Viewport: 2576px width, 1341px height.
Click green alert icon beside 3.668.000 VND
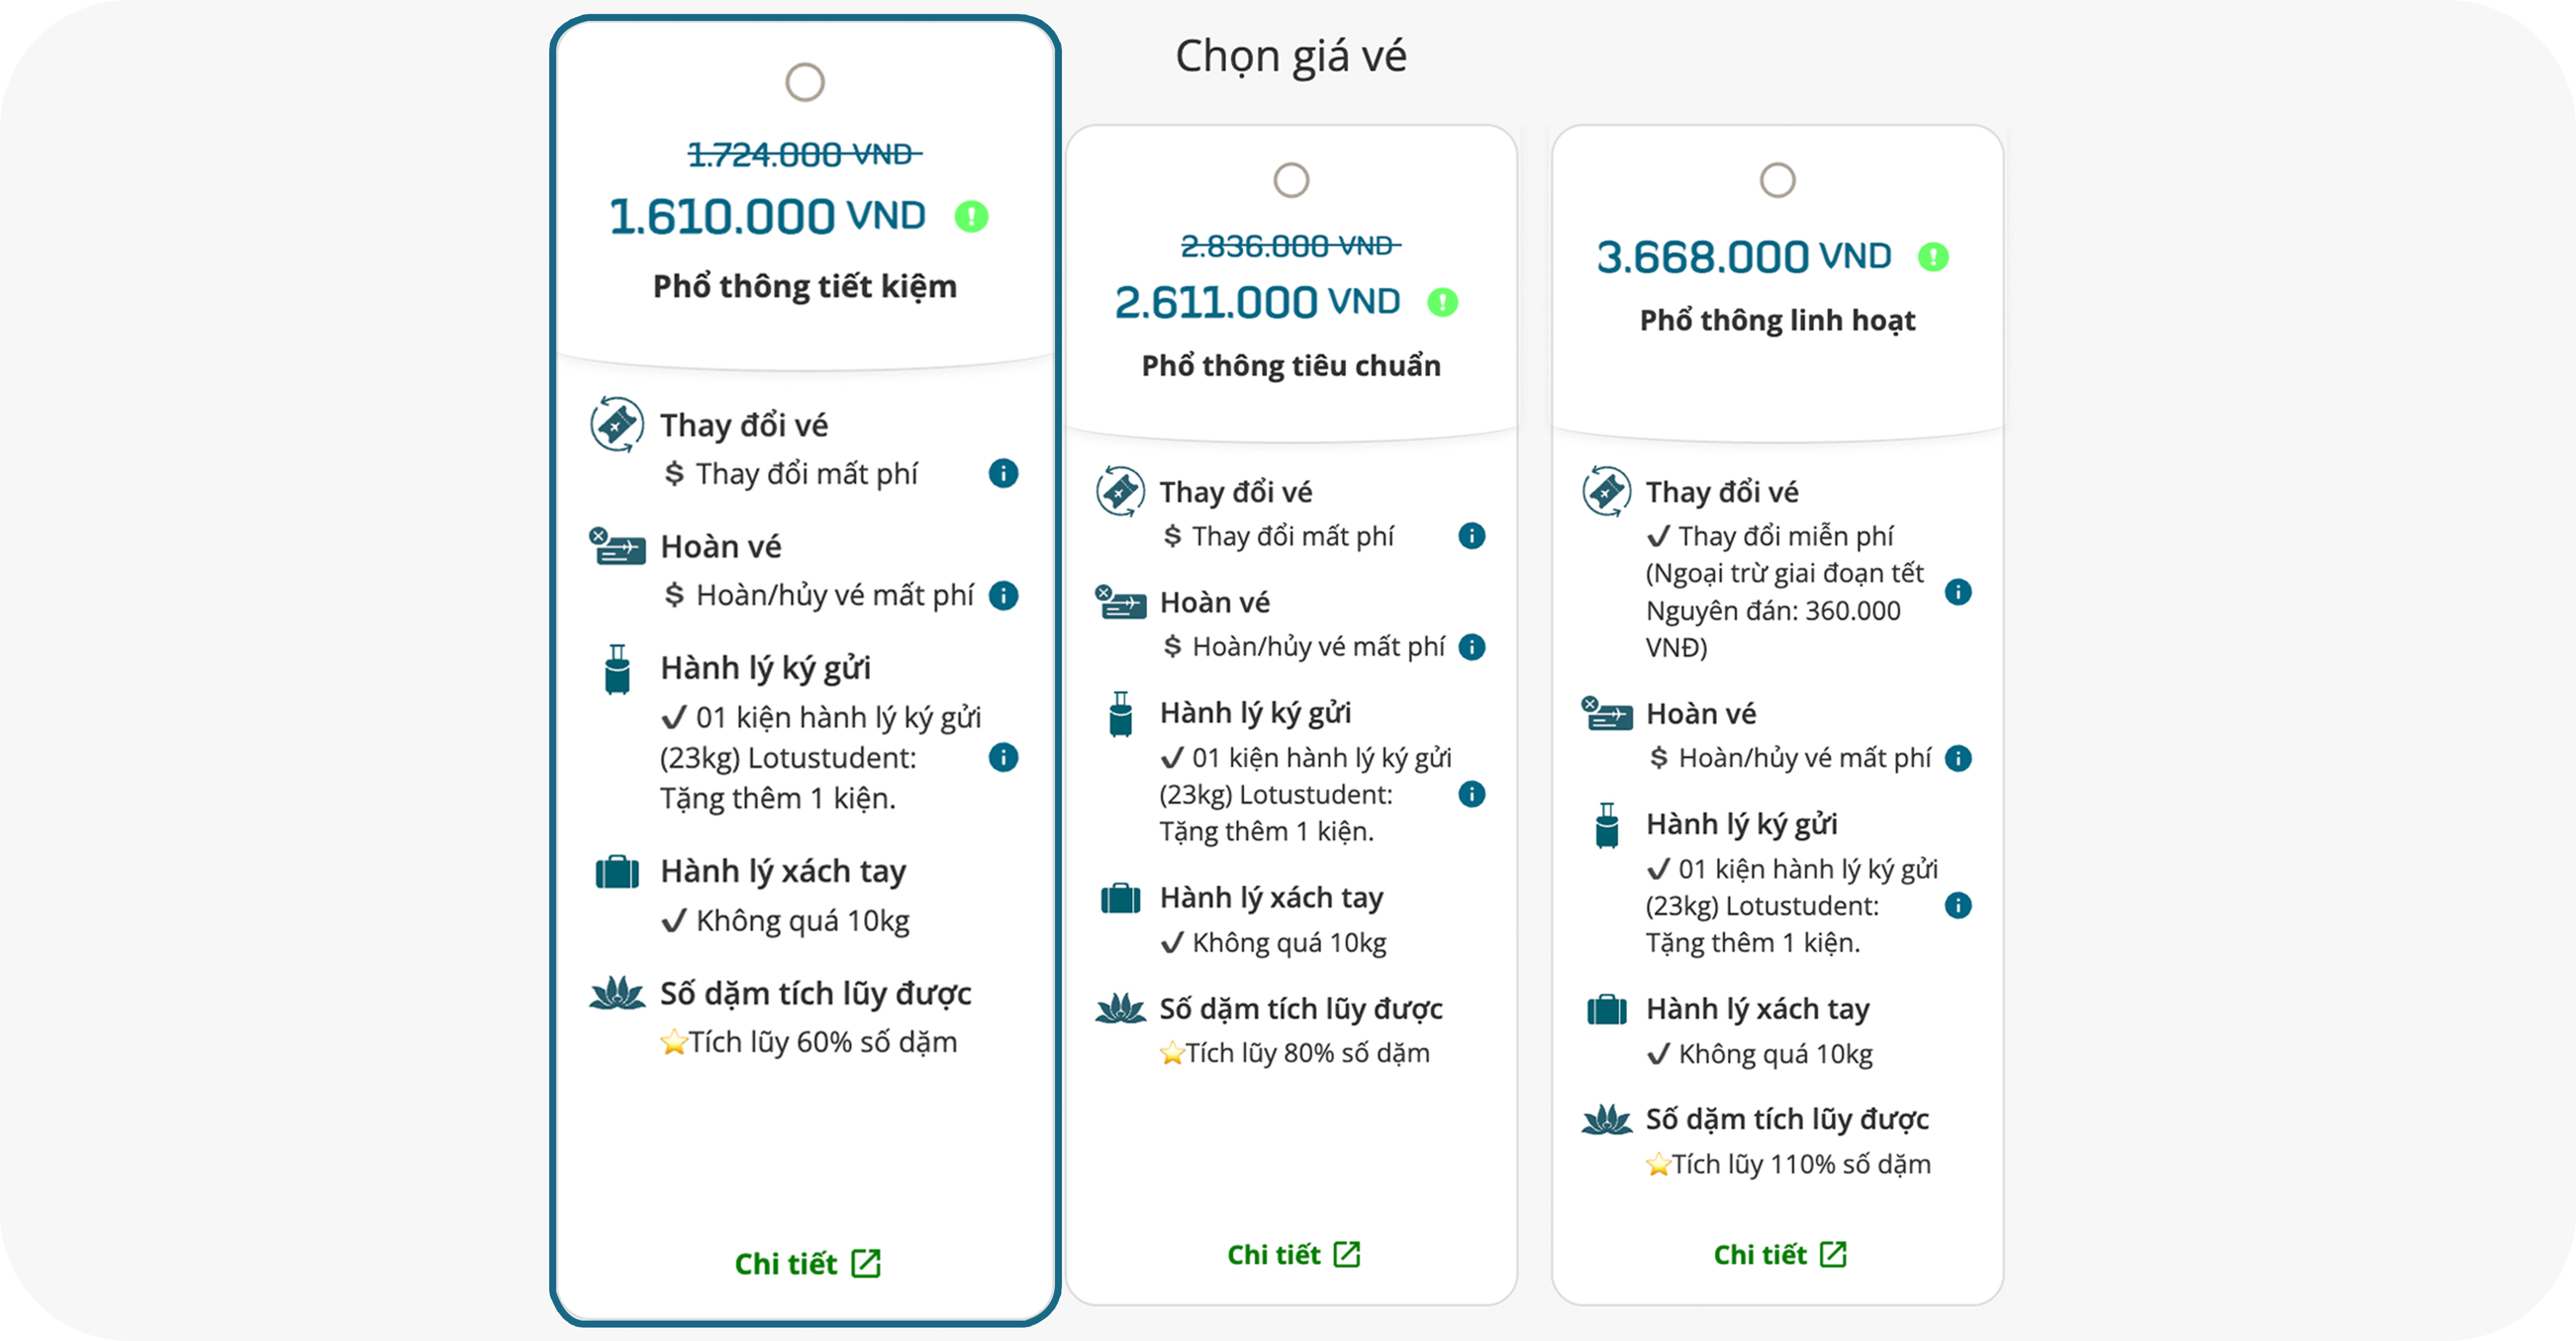click(x=1933, y=257)
